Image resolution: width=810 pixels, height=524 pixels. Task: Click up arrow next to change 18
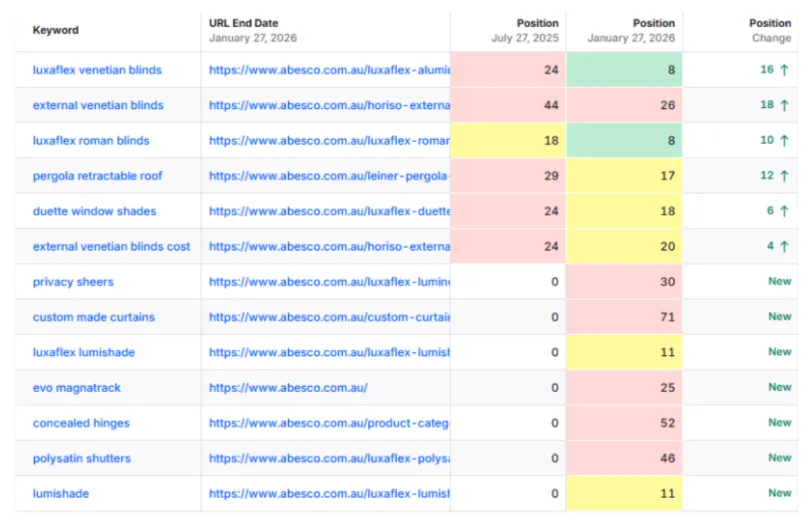coord(784,105)
